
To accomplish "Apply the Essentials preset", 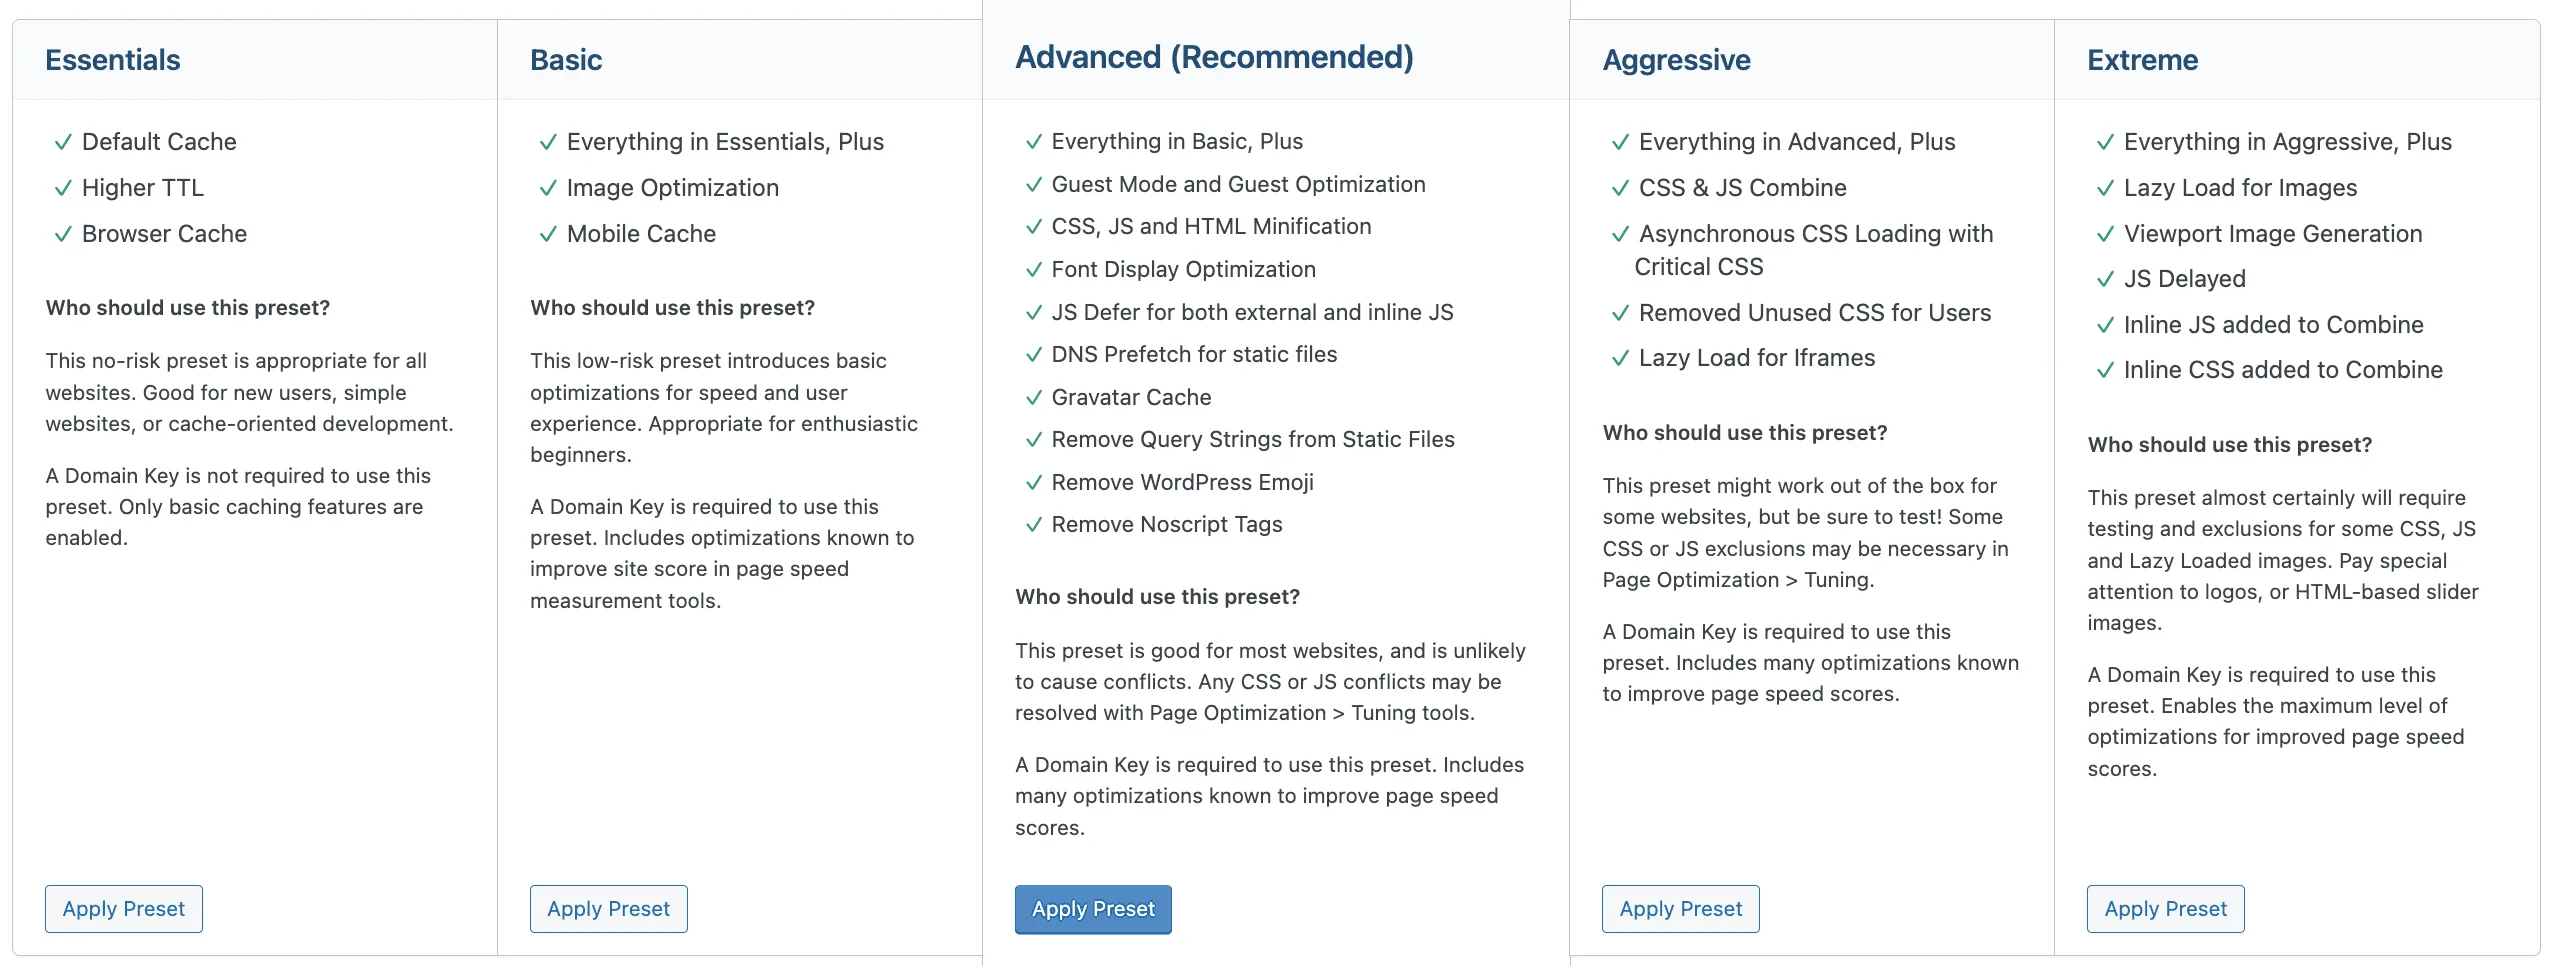I will [x=124, y=909].
